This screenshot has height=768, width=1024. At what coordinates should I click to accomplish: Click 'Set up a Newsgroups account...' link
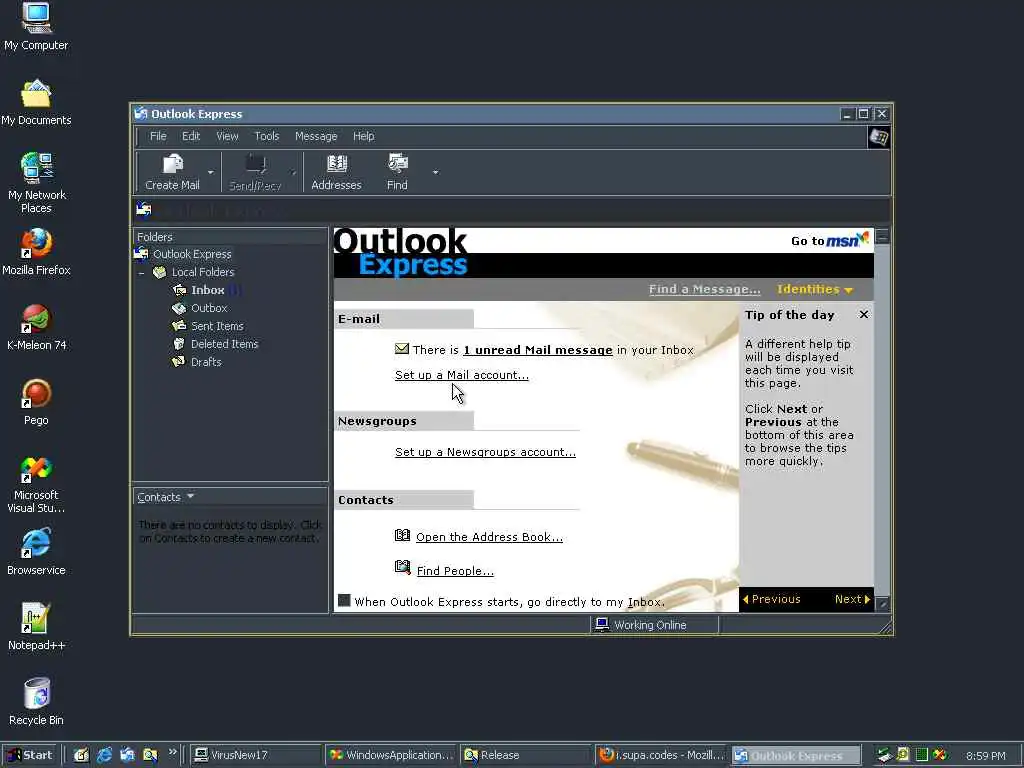point(485,452)
